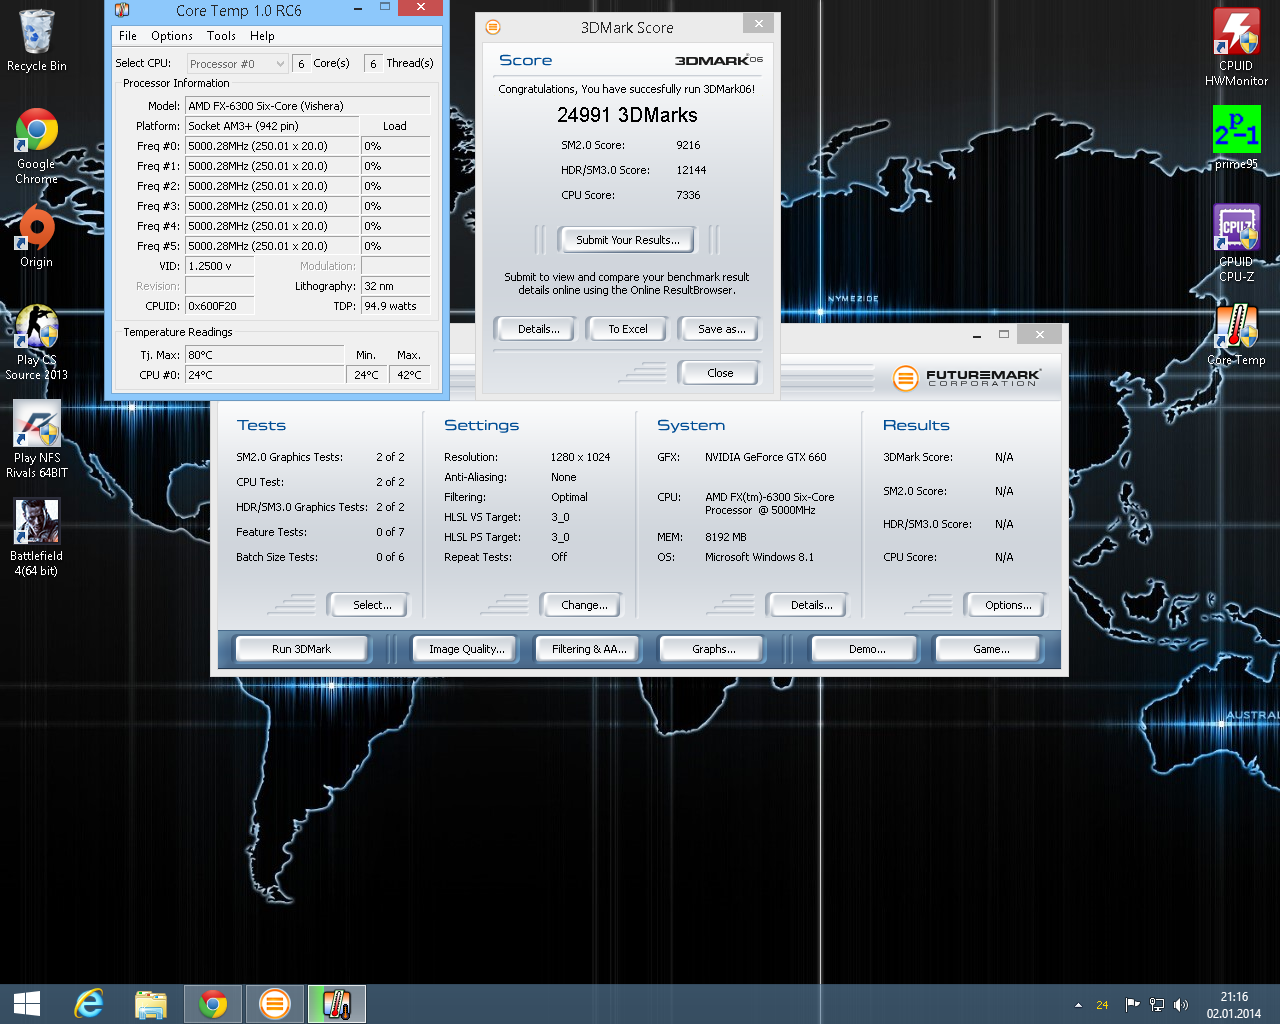Open CPUID CPU-Z desktop shortcut
This screenshot has width=1280, height=1024.
pyautogui.click(x=1236, y=244)
